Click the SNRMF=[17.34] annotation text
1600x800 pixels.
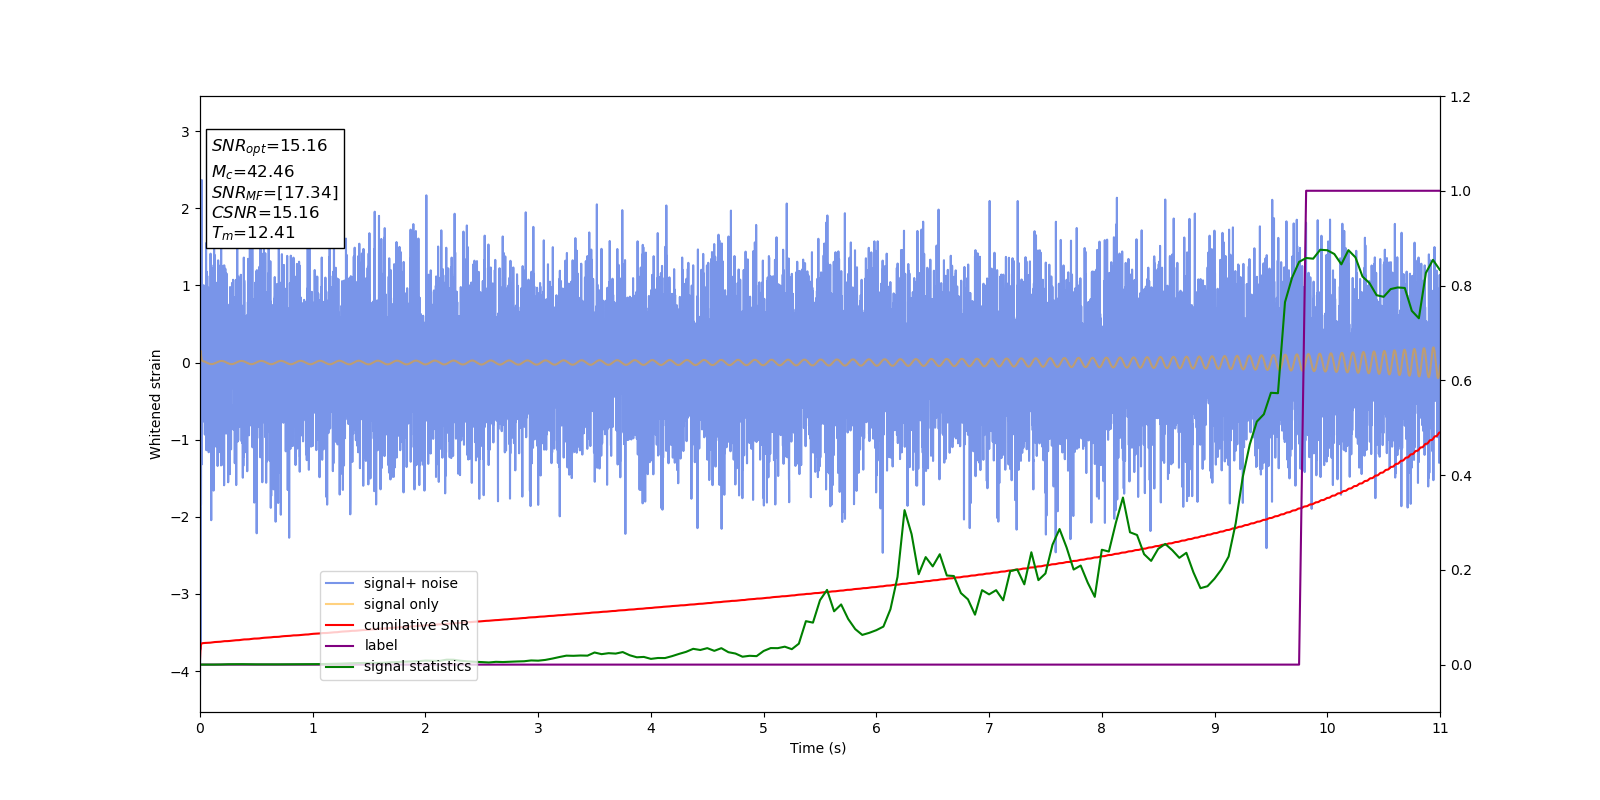click(x=275, y=192)
